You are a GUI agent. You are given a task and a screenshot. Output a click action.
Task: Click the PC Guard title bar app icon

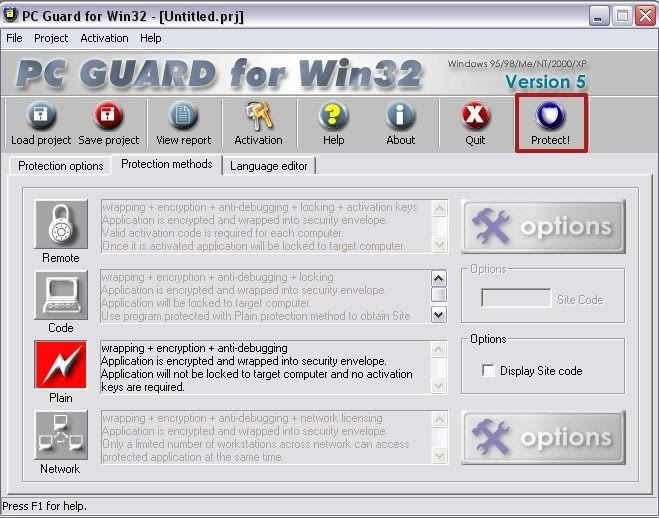(x=10, y=15)
